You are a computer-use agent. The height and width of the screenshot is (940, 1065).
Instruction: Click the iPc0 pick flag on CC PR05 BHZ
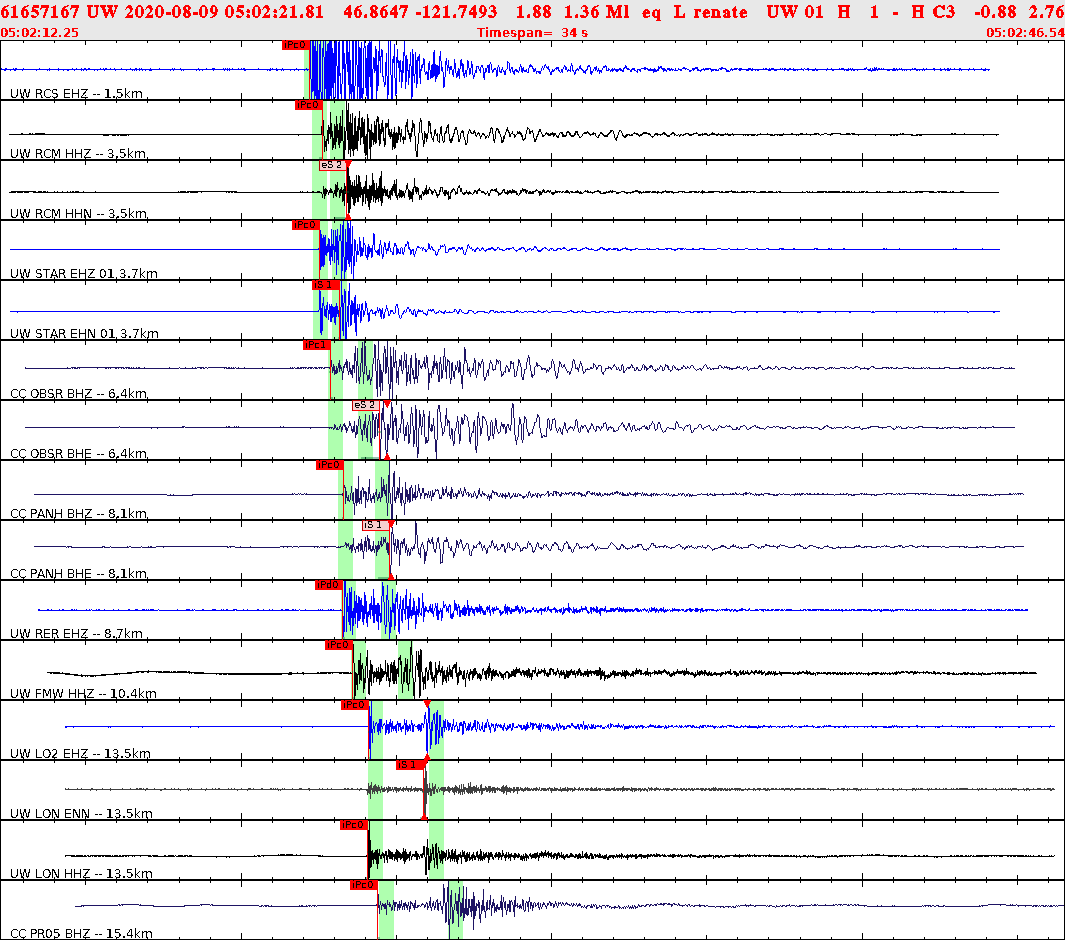[361, 884]
